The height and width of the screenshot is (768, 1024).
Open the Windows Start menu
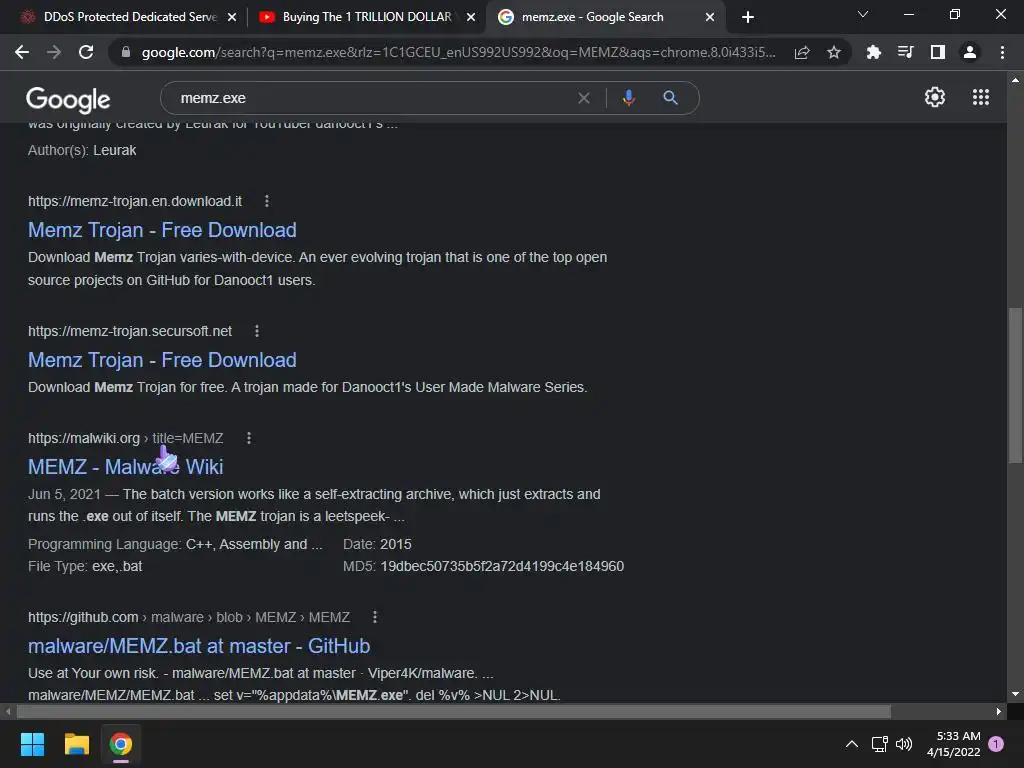click(x=32, y=744)
